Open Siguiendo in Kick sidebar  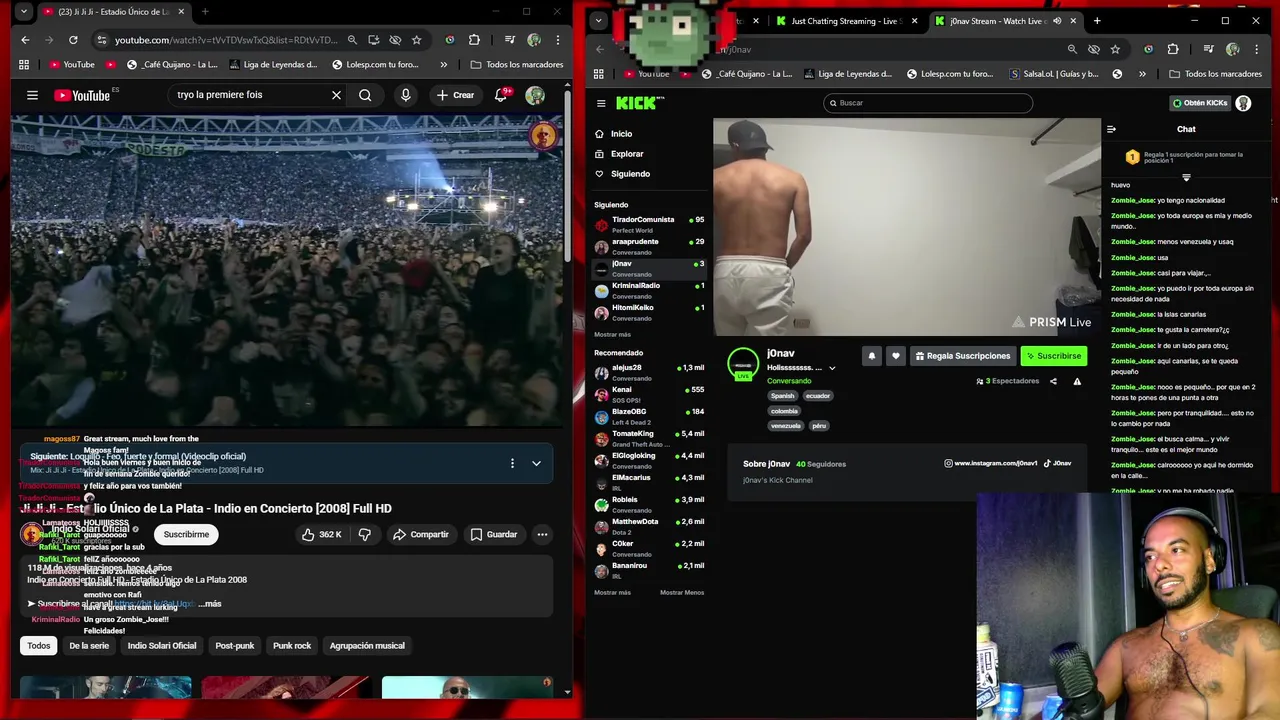pyautogui.click(x=630, y=174)
